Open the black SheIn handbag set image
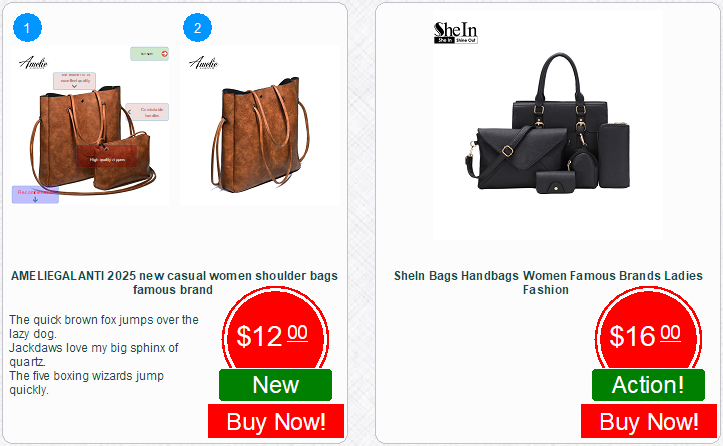Viewport: 723px width, 446px height. 548,125
